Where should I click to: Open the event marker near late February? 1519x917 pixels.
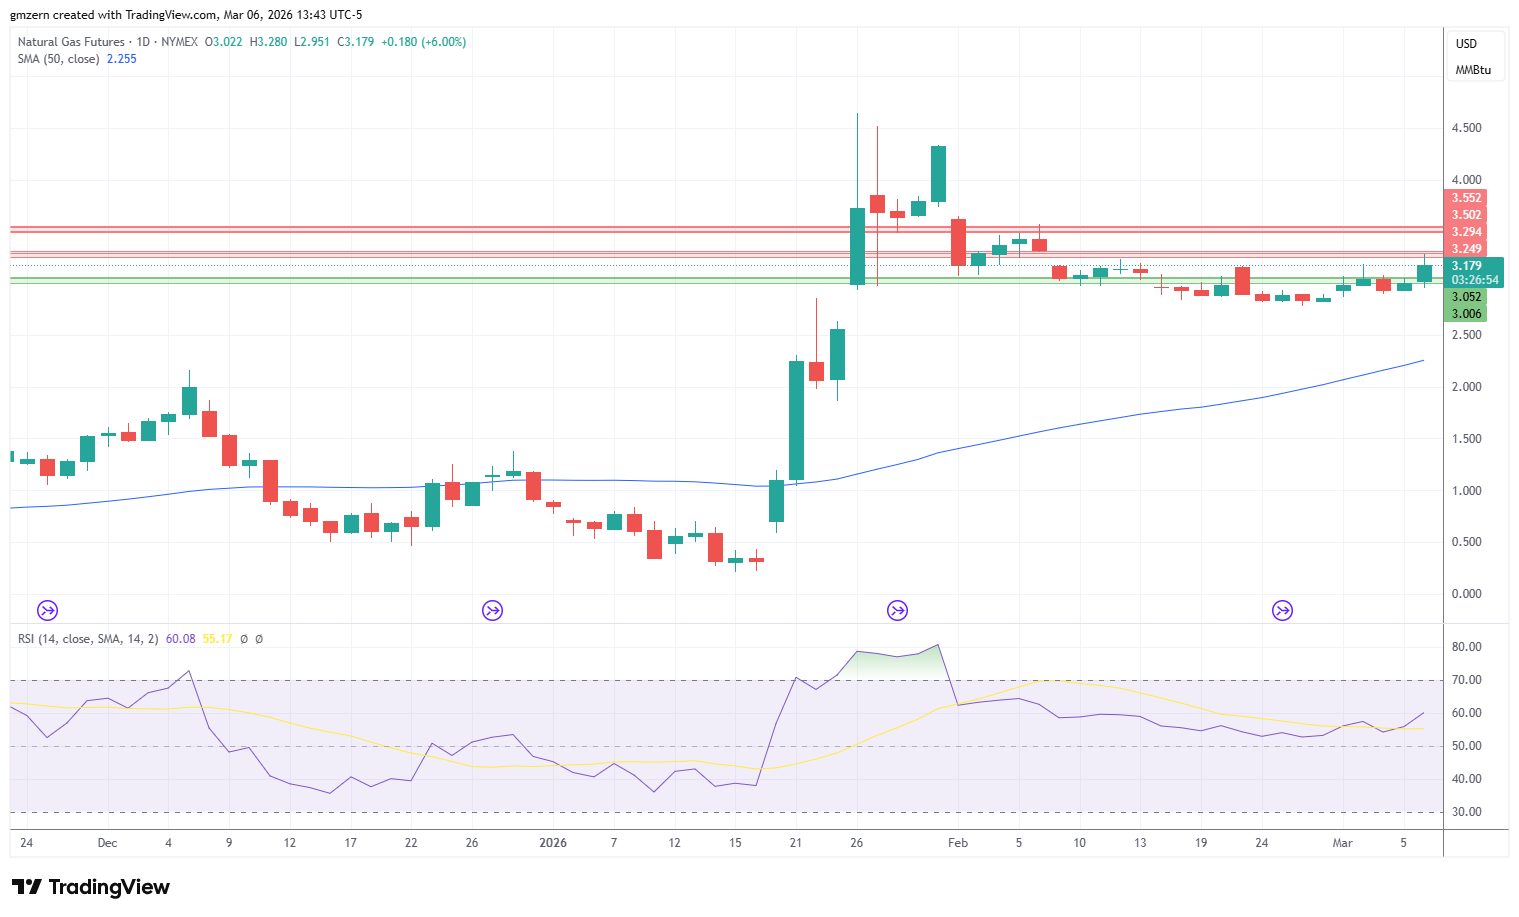tap(1282, 610)
